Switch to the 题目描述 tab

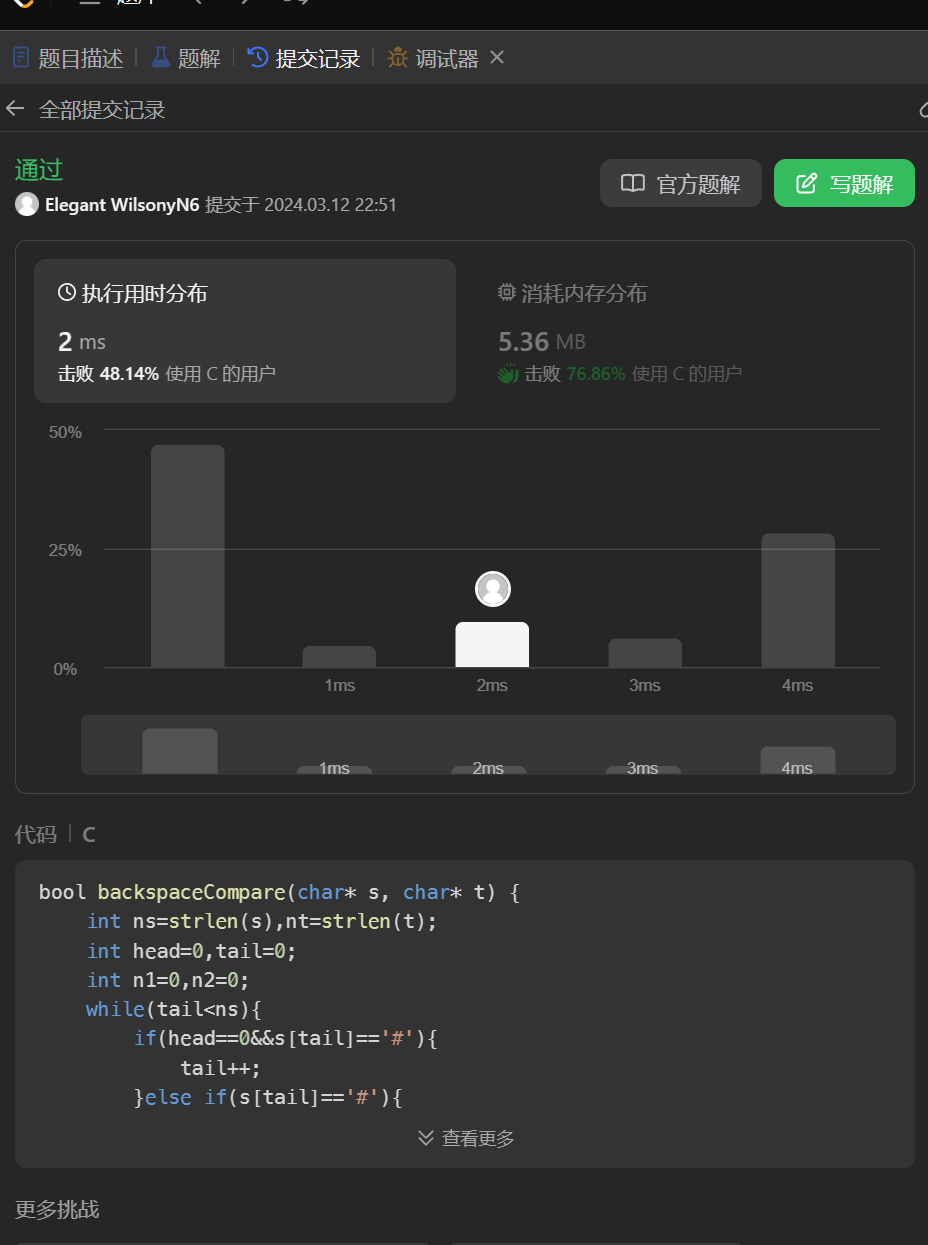pyautogui.click(x=68, y=58)
